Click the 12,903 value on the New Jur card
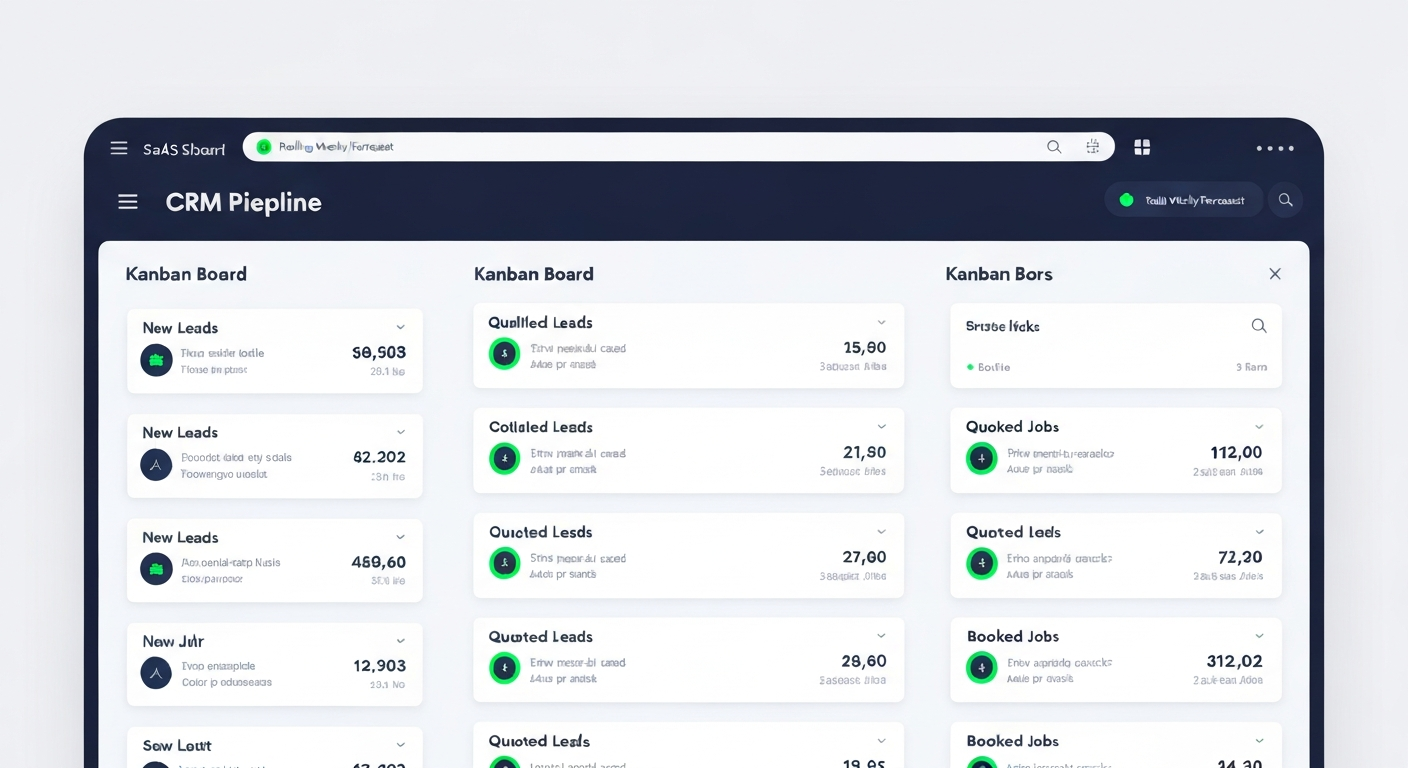Viewport: 1408px width, 768px height. point(379,666)
